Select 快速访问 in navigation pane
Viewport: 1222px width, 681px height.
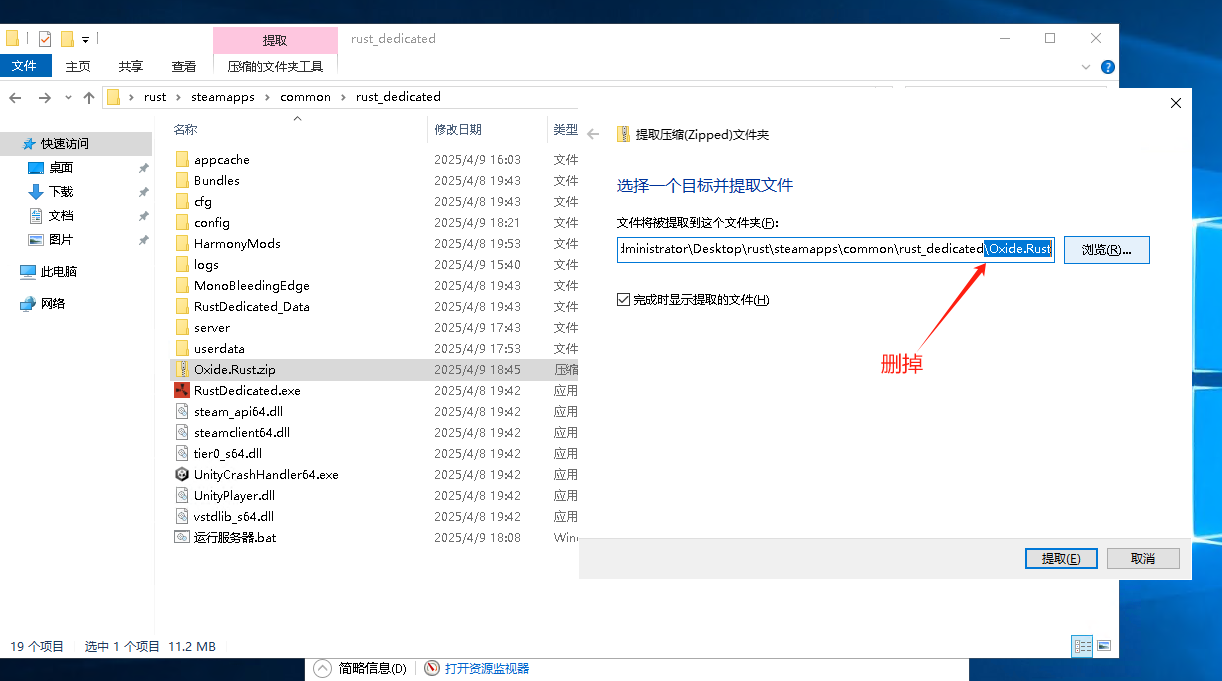(65, 144)
